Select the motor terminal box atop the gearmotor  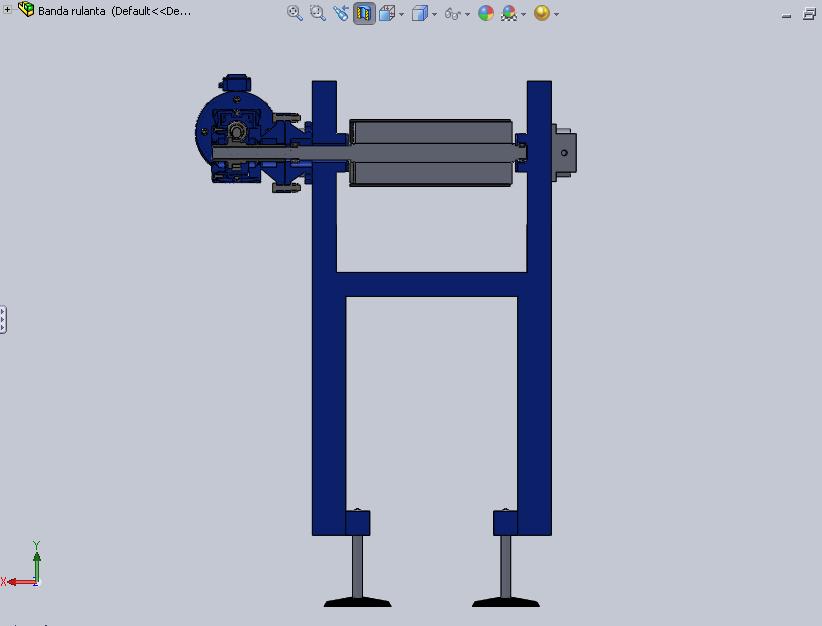pos(236,83)
